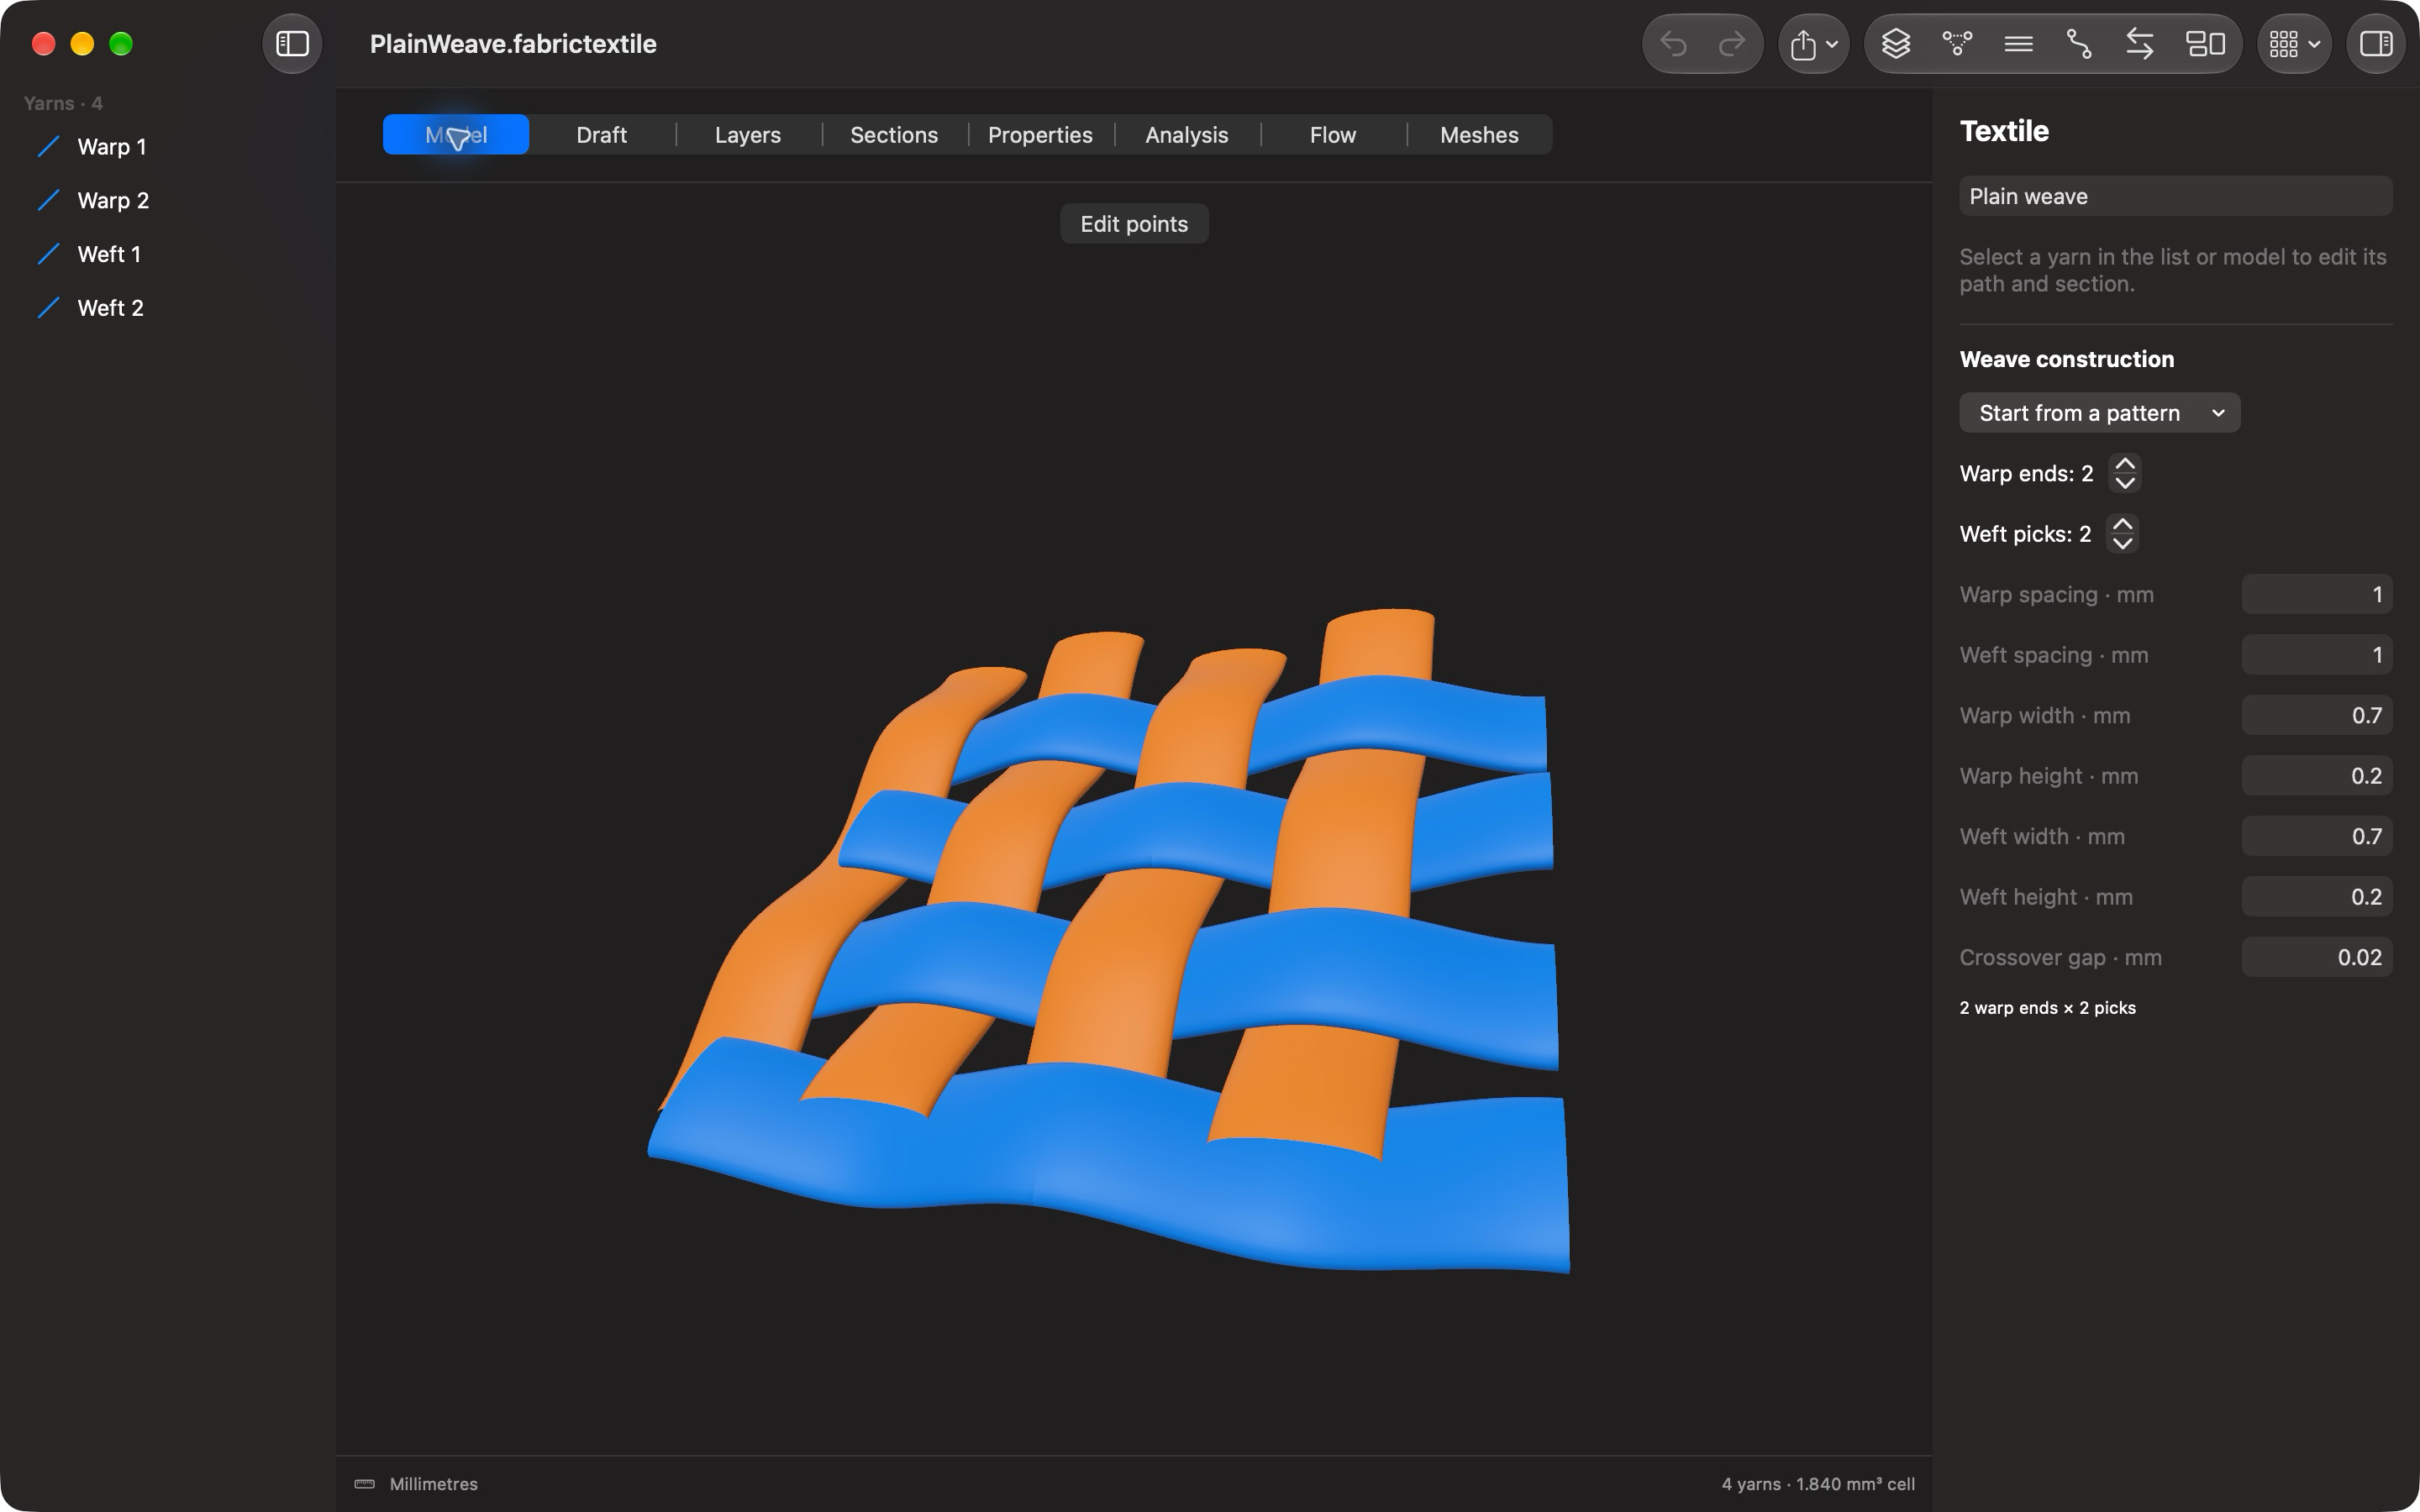2420x1512 pixels.
Task: Click the Weave construction heading
Action: point(2067,359)
